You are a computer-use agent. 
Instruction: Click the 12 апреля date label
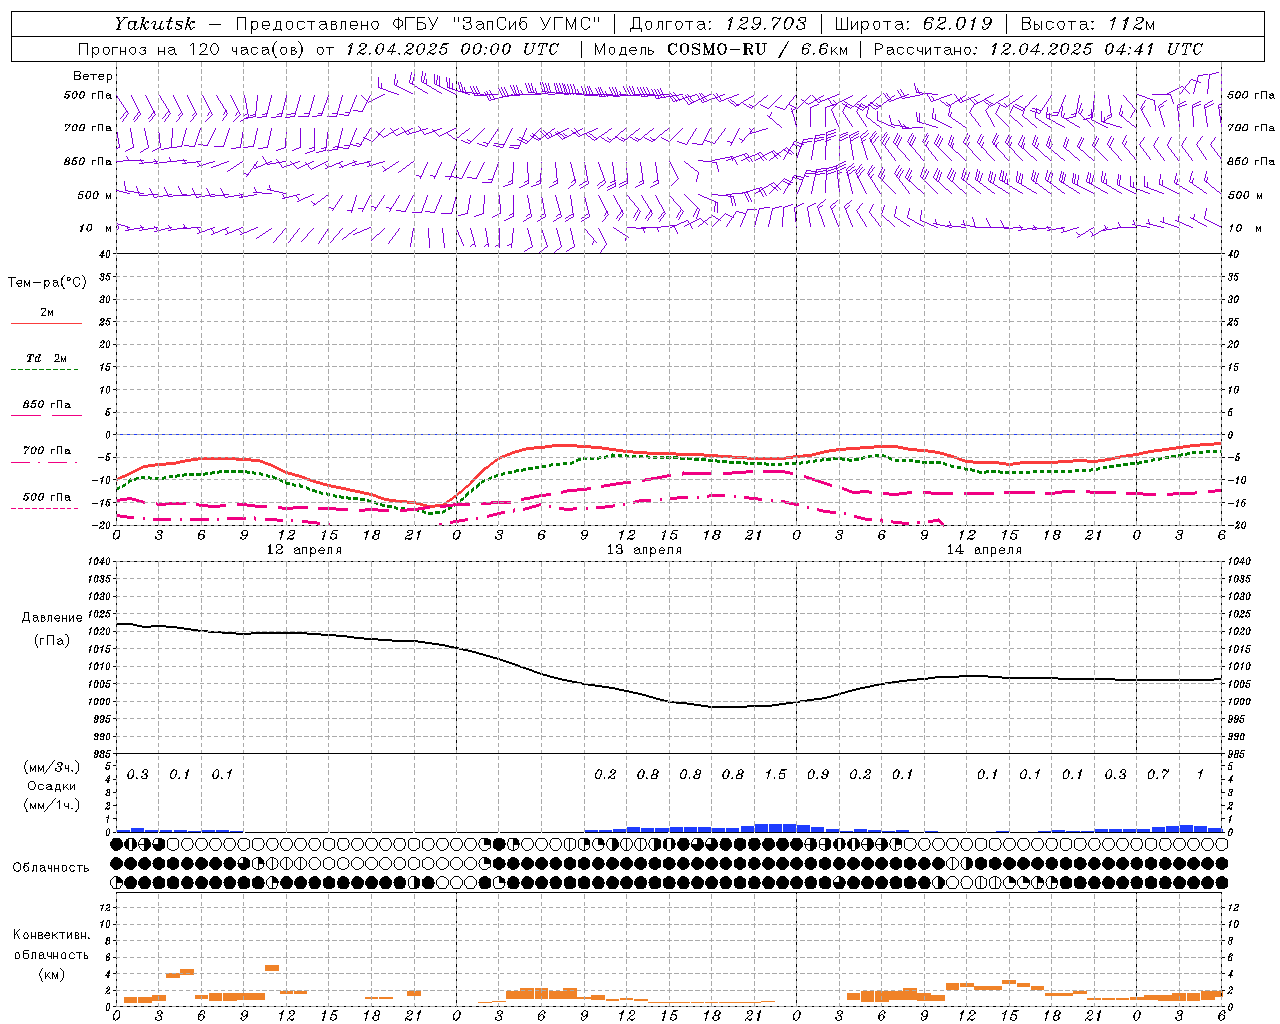(304, 550)
